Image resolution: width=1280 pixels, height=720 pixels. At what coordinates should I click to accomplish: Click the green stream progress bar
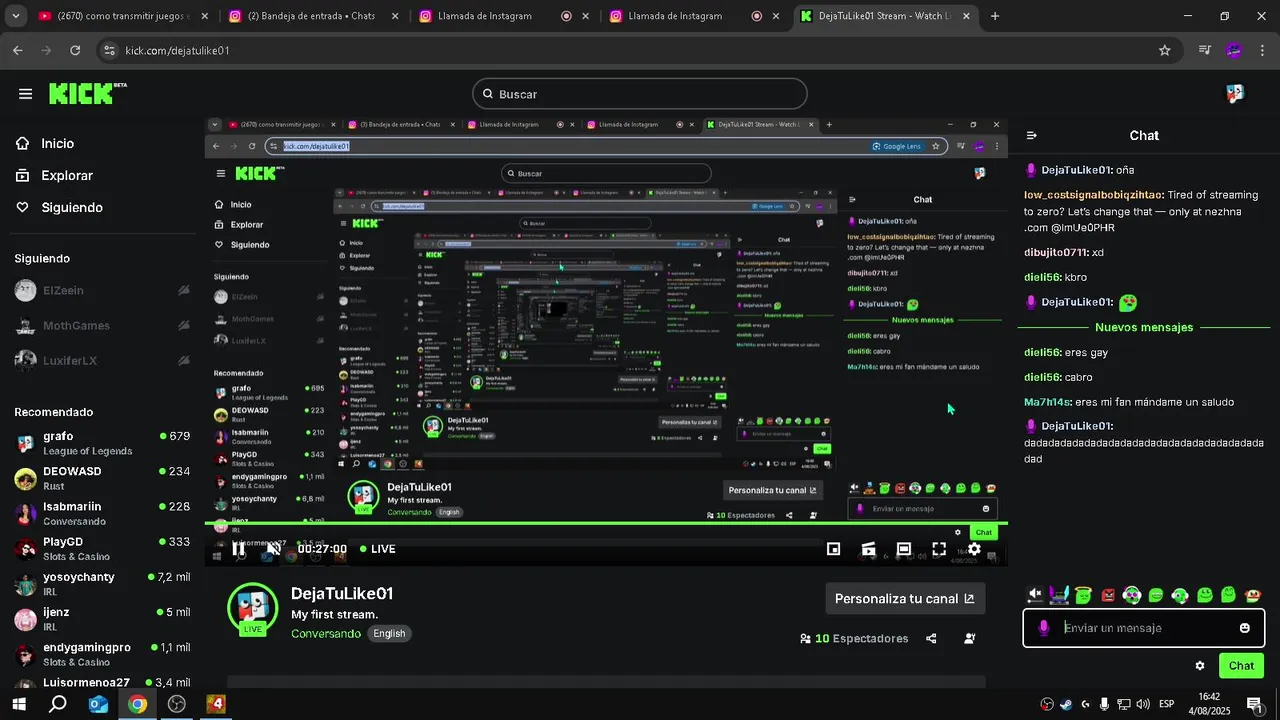pos(606,523)
